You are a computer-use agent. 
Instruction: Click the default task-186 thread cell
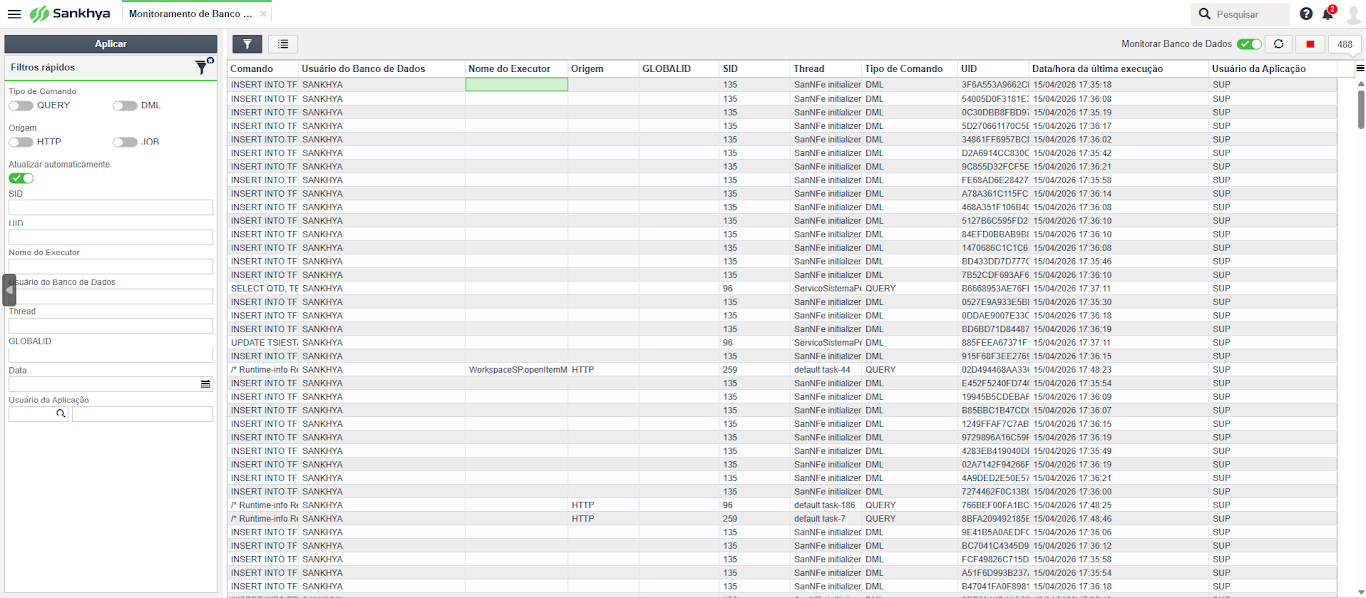(x=826, y=505)
